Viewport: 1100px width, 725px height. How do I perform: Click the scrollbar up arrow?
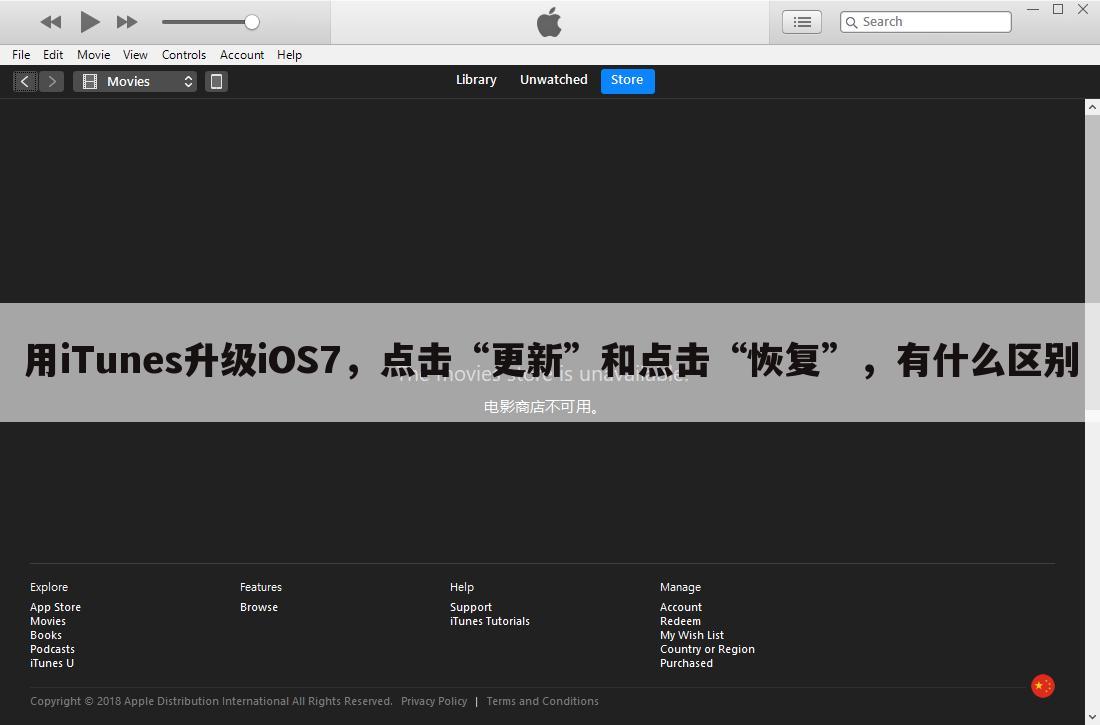pyautogui.click(x=1092, y=107)
